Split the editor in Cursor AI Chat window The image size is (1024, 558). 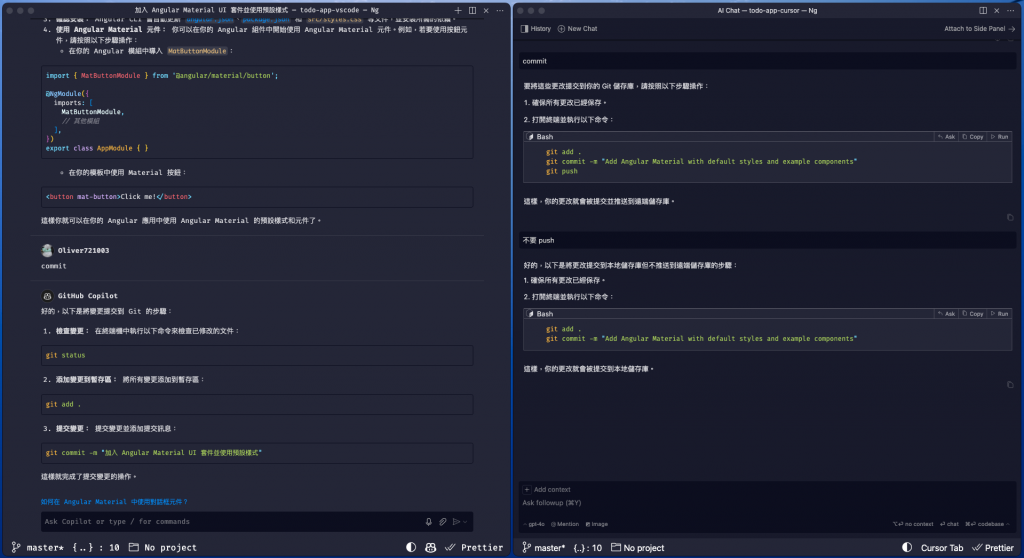(983, 10)
